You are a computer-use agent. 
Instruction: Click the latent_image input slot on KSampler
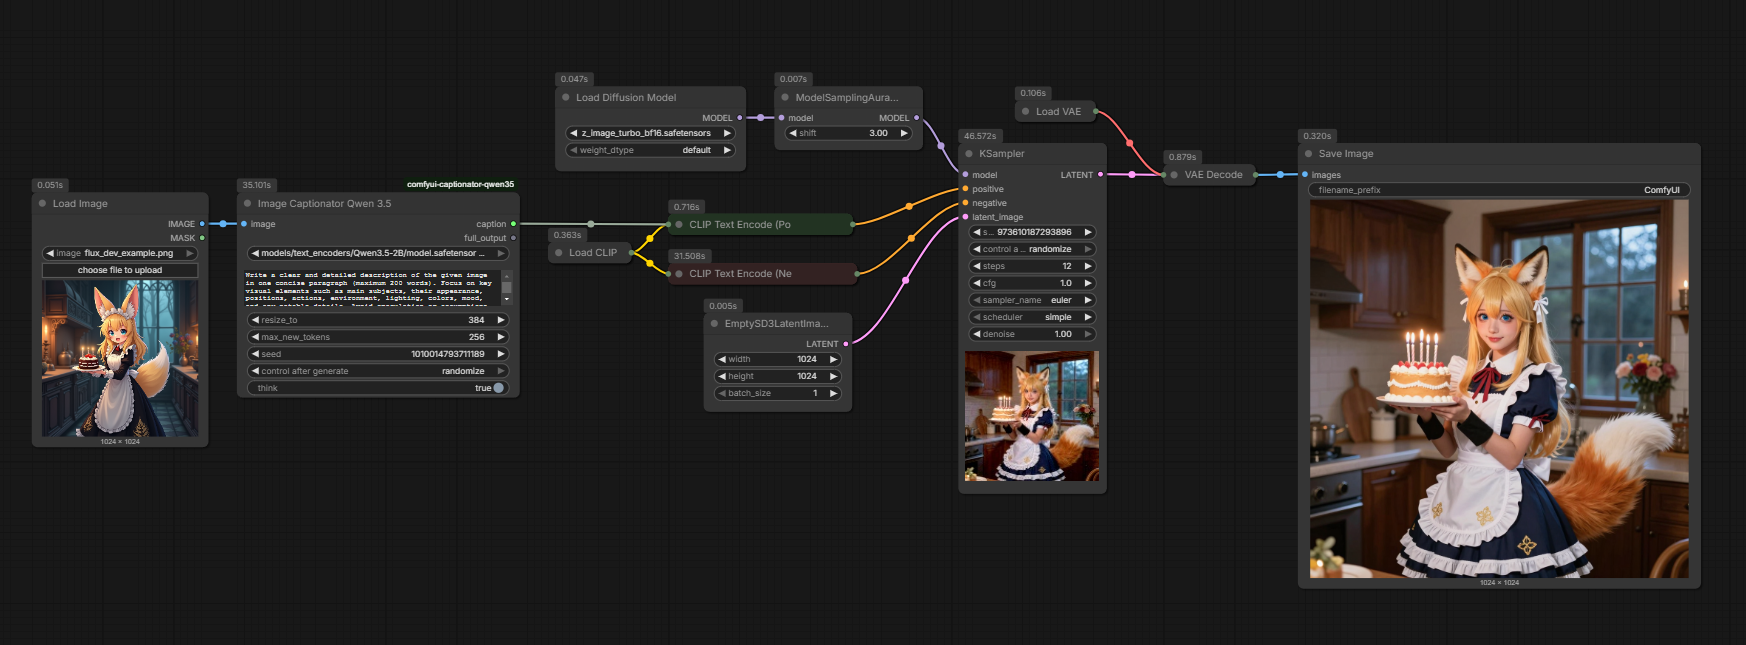tap(965, 217)
